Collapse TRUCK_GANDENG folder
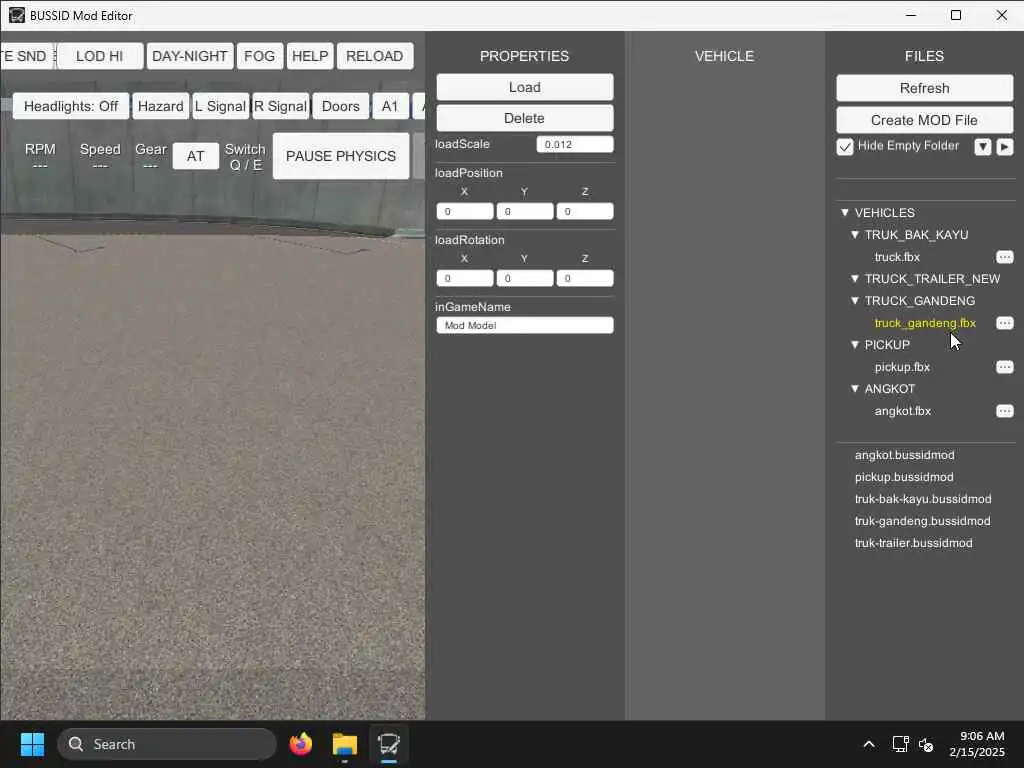 [x=855, y=300]
